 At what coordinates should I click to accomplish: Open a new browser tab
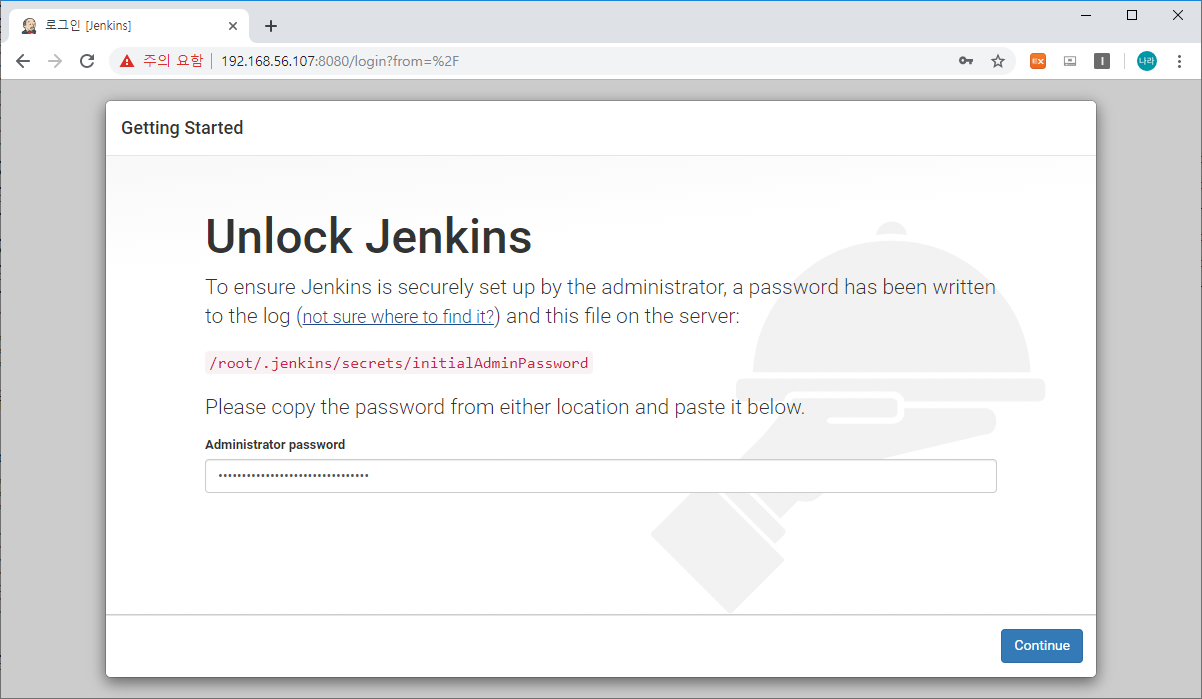[x=270, y=26]
